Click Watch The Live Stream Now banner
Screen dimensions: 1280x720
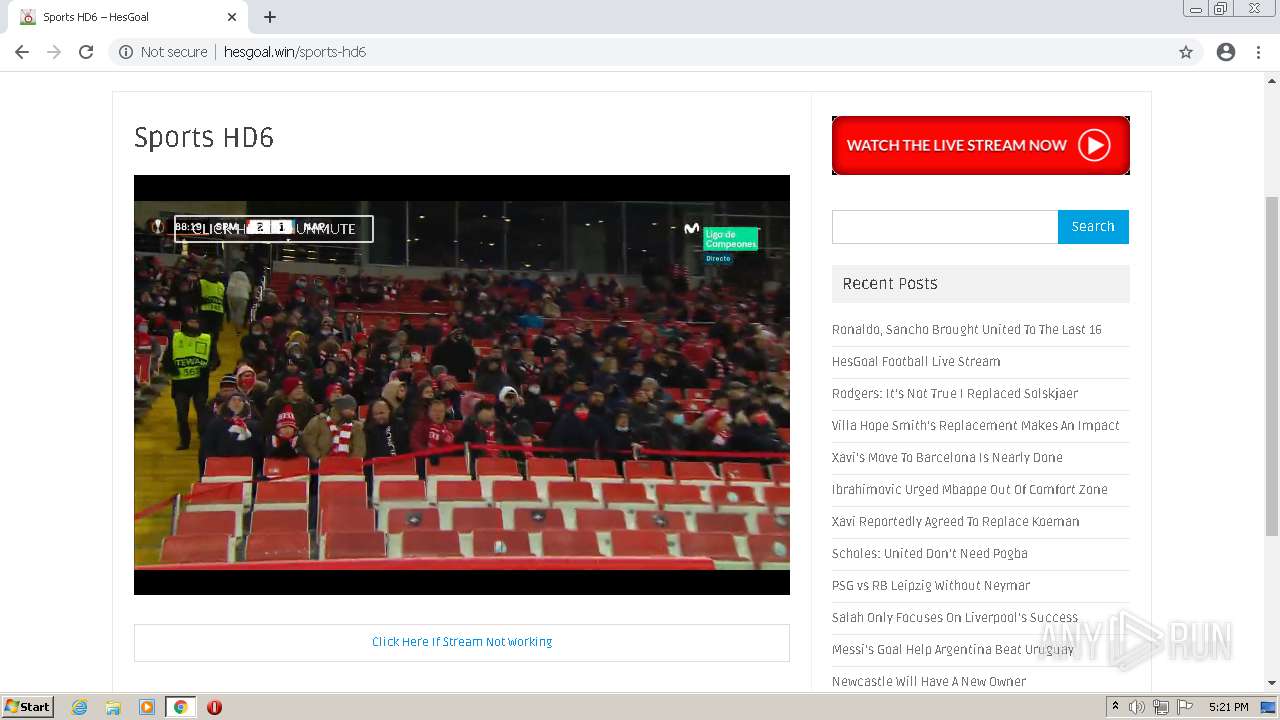(980, 145)
